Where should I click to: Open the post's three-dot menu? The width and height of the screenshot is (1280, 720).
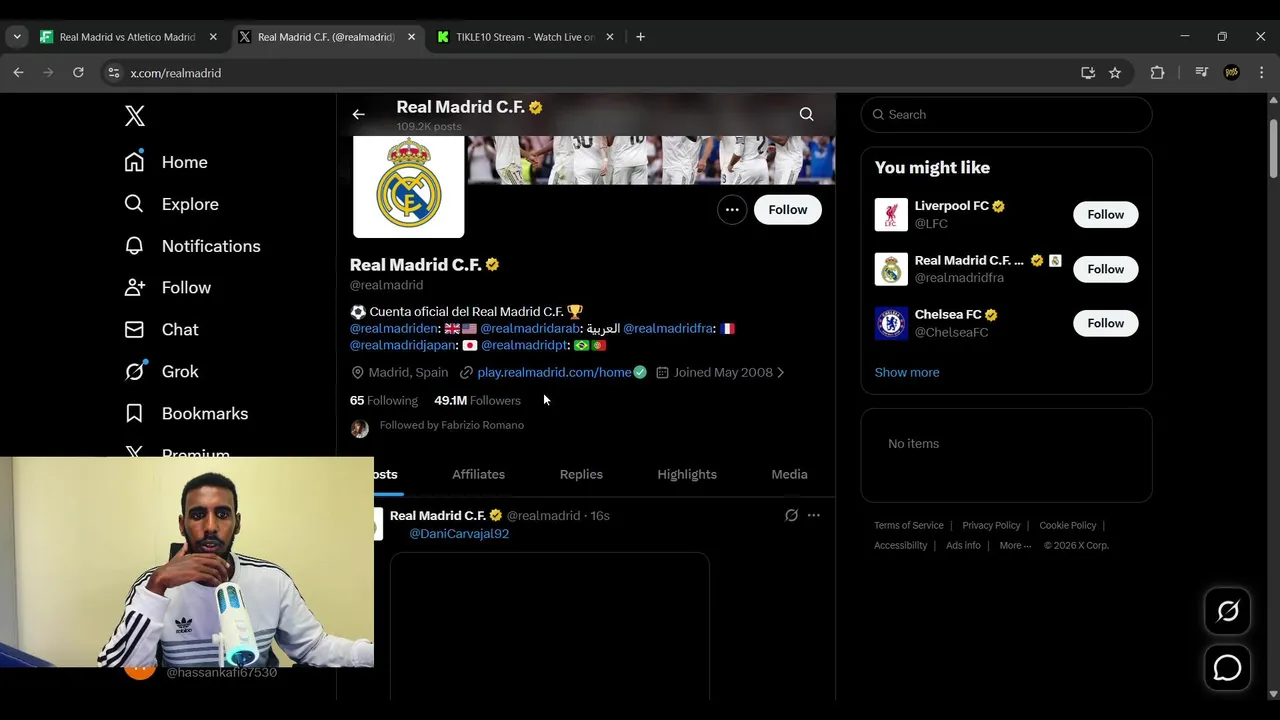click(814, 515)
